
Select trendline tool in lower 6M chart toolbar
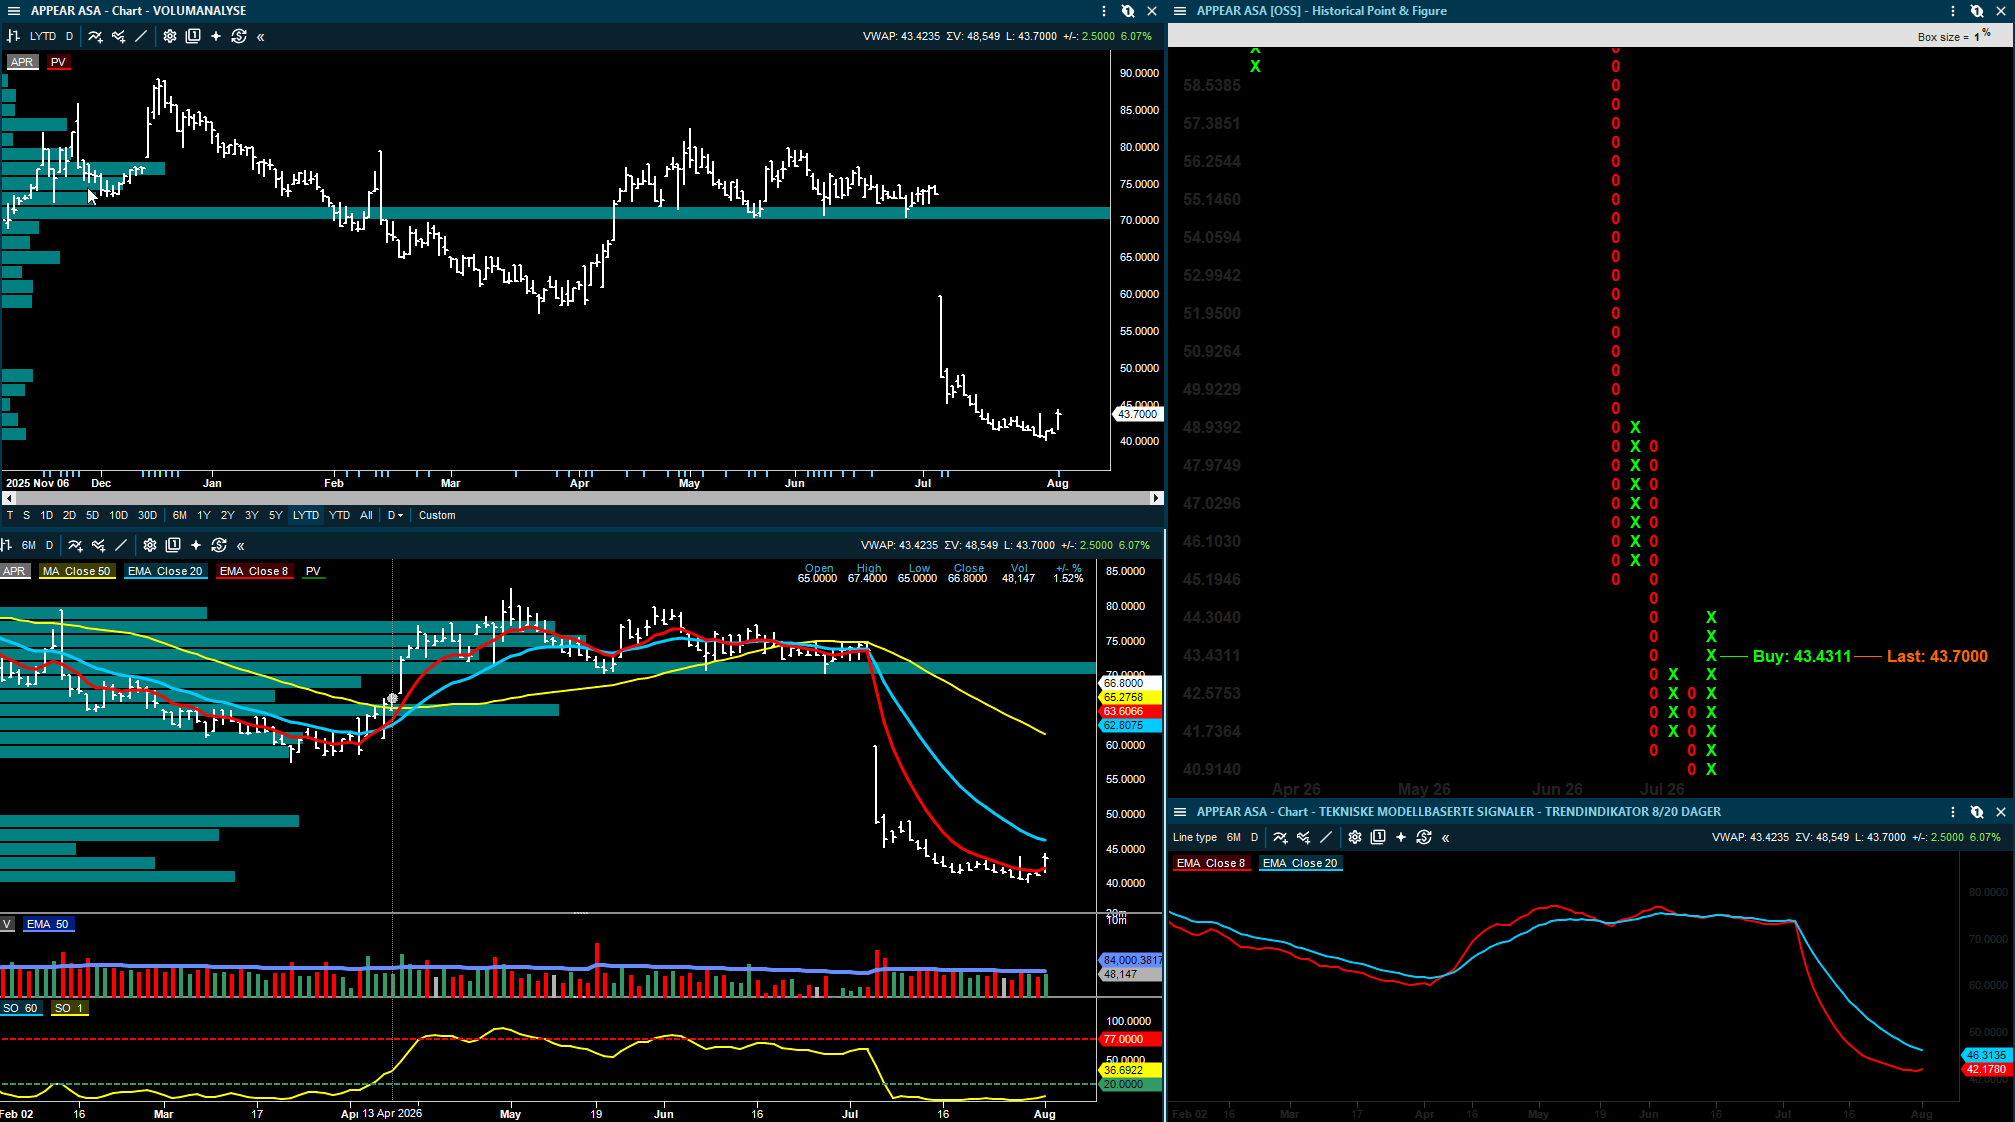pos(121,545)
